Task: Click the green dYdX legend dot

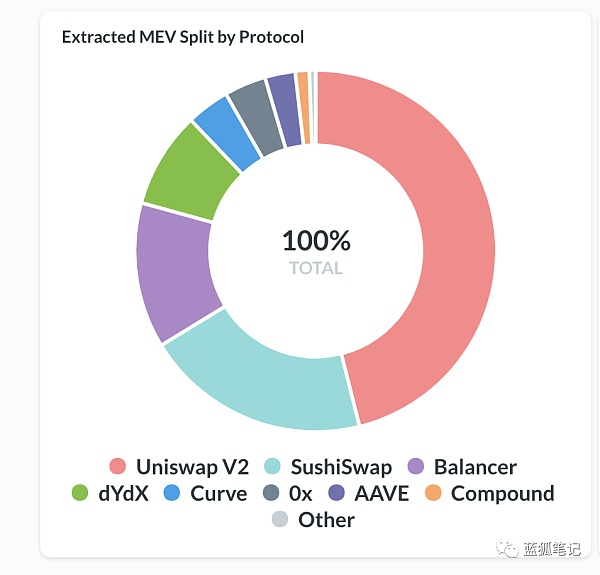Action: pyautogui.click(x=81, y=493)
